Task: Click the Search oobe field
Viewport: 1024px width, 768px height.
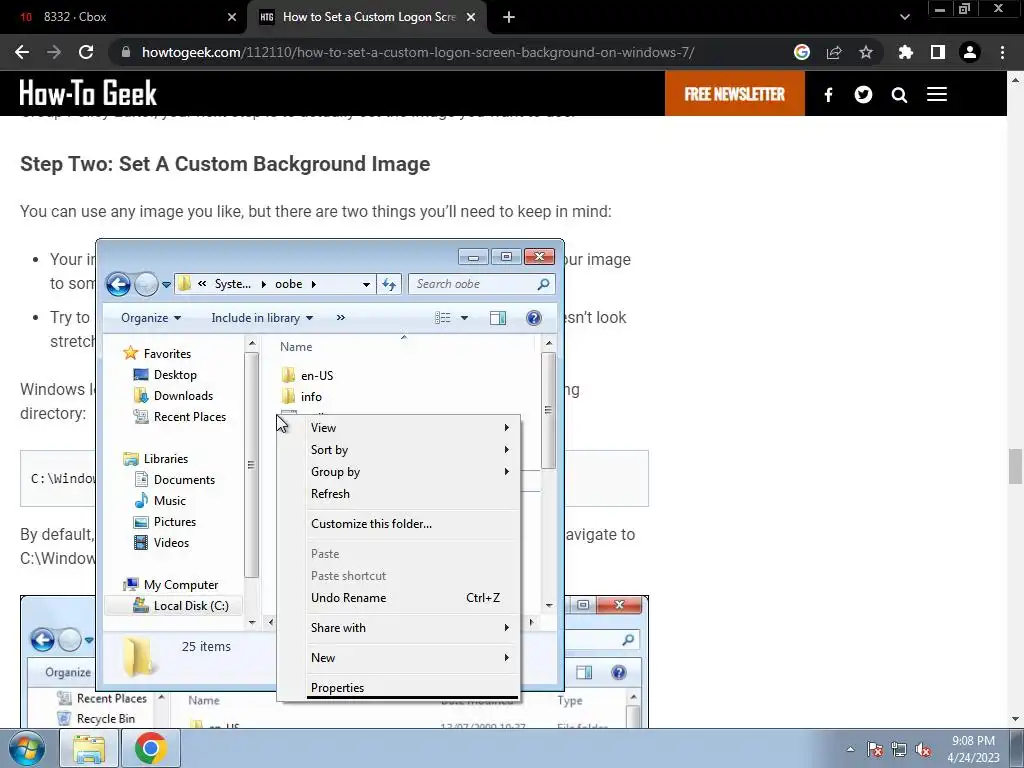Action: click(482, 284)
